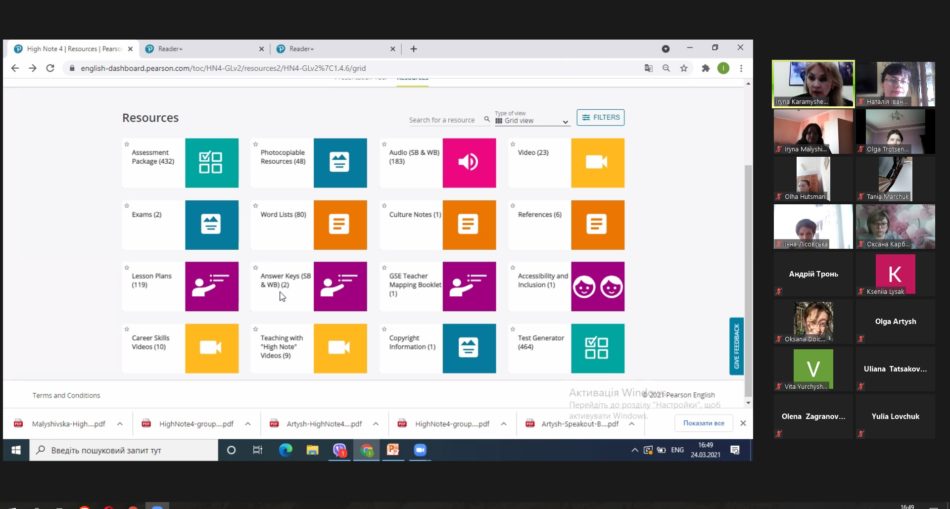Click the Photocopiable Resources icon tile
The width and height of the screenshot is (950, 509).
(340, 163)
